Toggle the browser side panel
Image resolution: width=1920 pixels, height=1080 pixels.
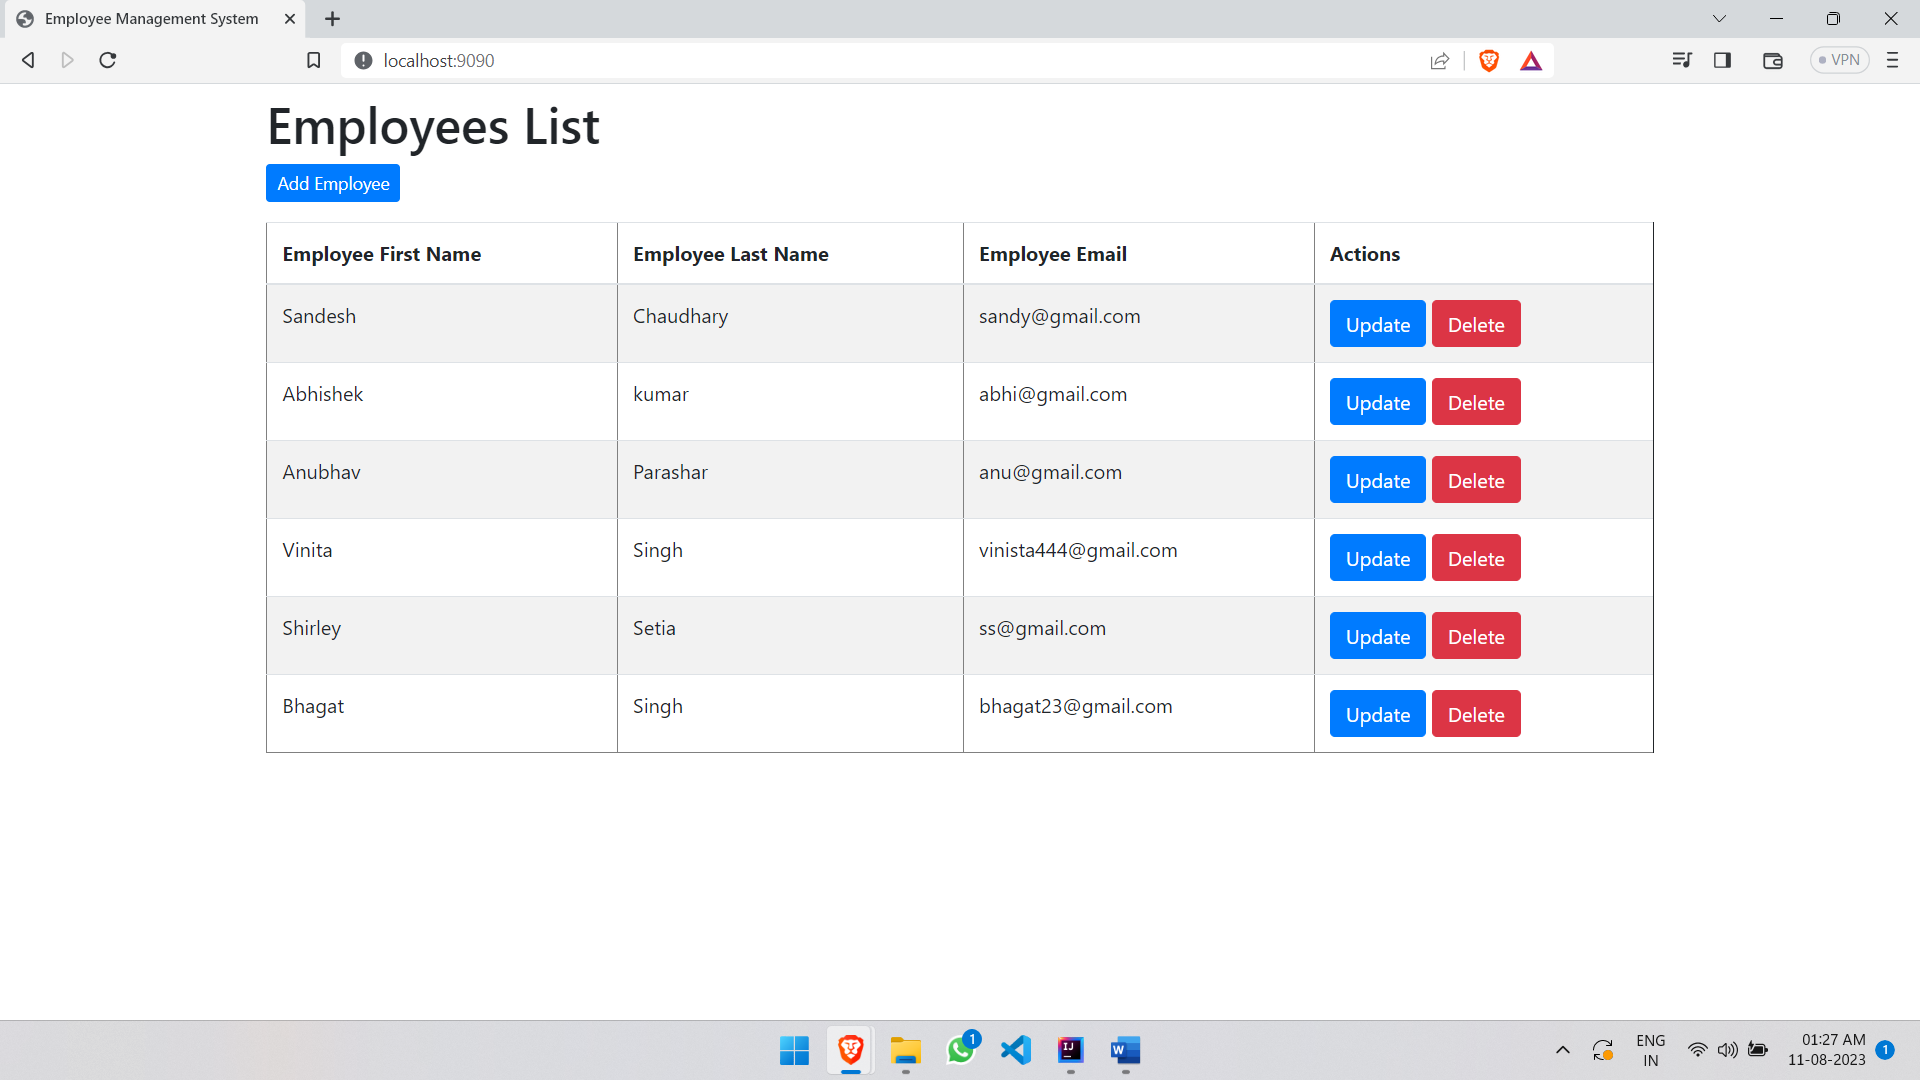click(x=1723, y=60)
